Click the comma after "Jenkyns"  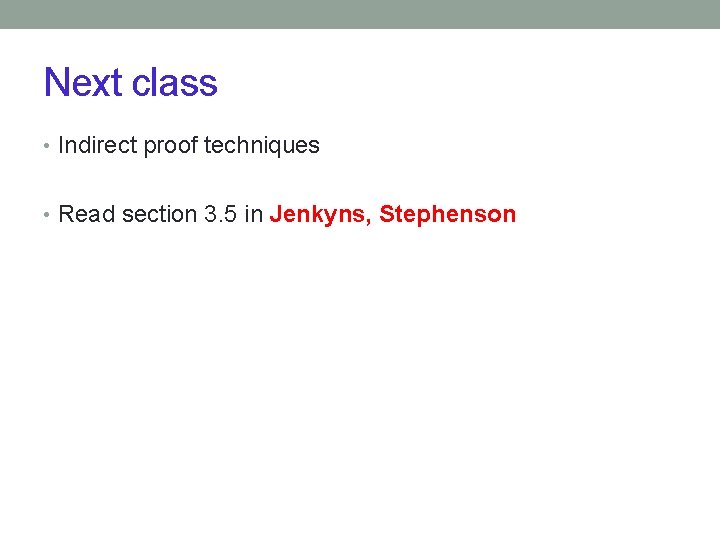[x=370, y=220]
